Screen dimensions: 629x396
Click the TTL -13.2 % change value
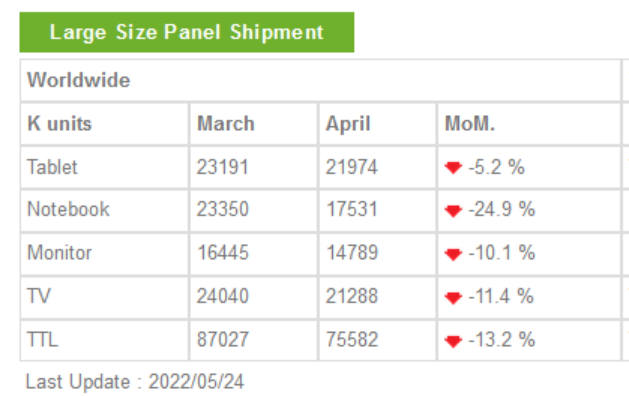501,339
